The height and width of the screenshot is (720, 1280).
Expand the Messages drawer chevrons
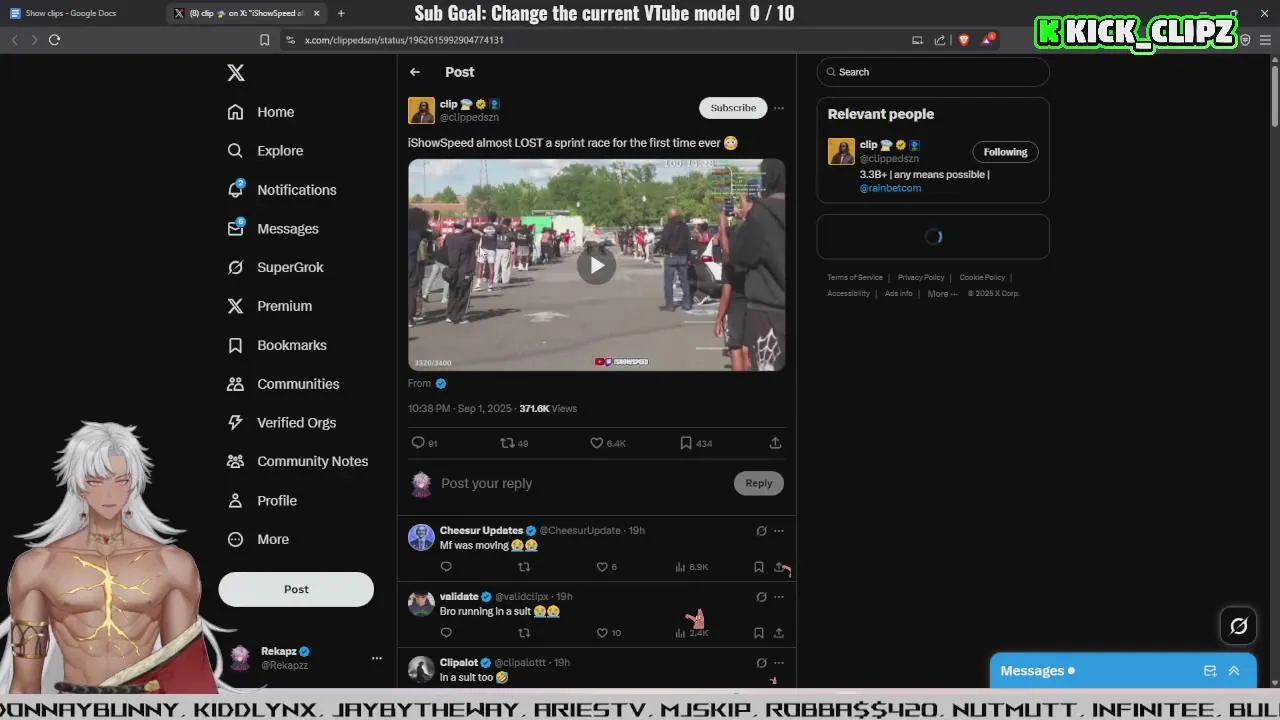tap(1234, 671)
